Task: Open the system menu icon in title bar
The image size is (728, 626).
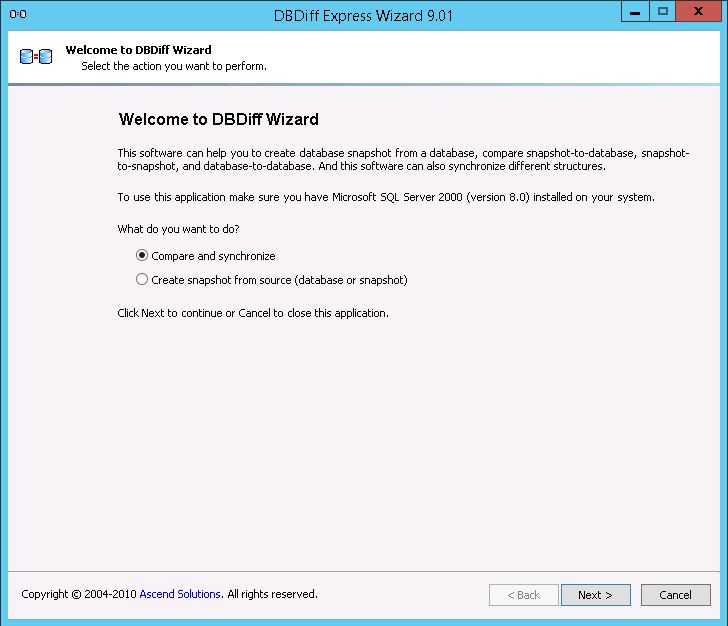Action: click(16, 14)
